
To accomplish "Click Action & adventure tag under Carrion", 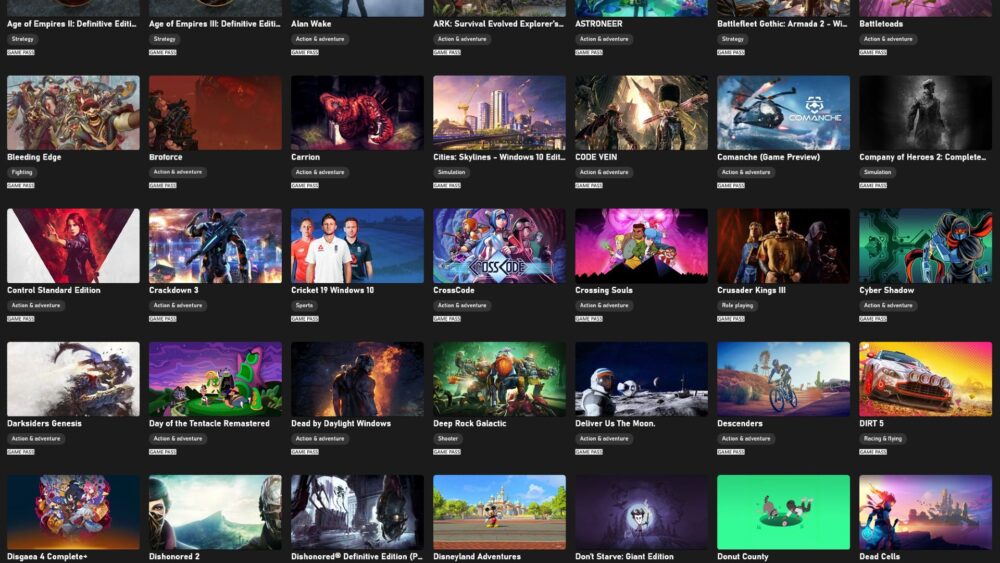I will pyautogui.click(x=320, y=172).
